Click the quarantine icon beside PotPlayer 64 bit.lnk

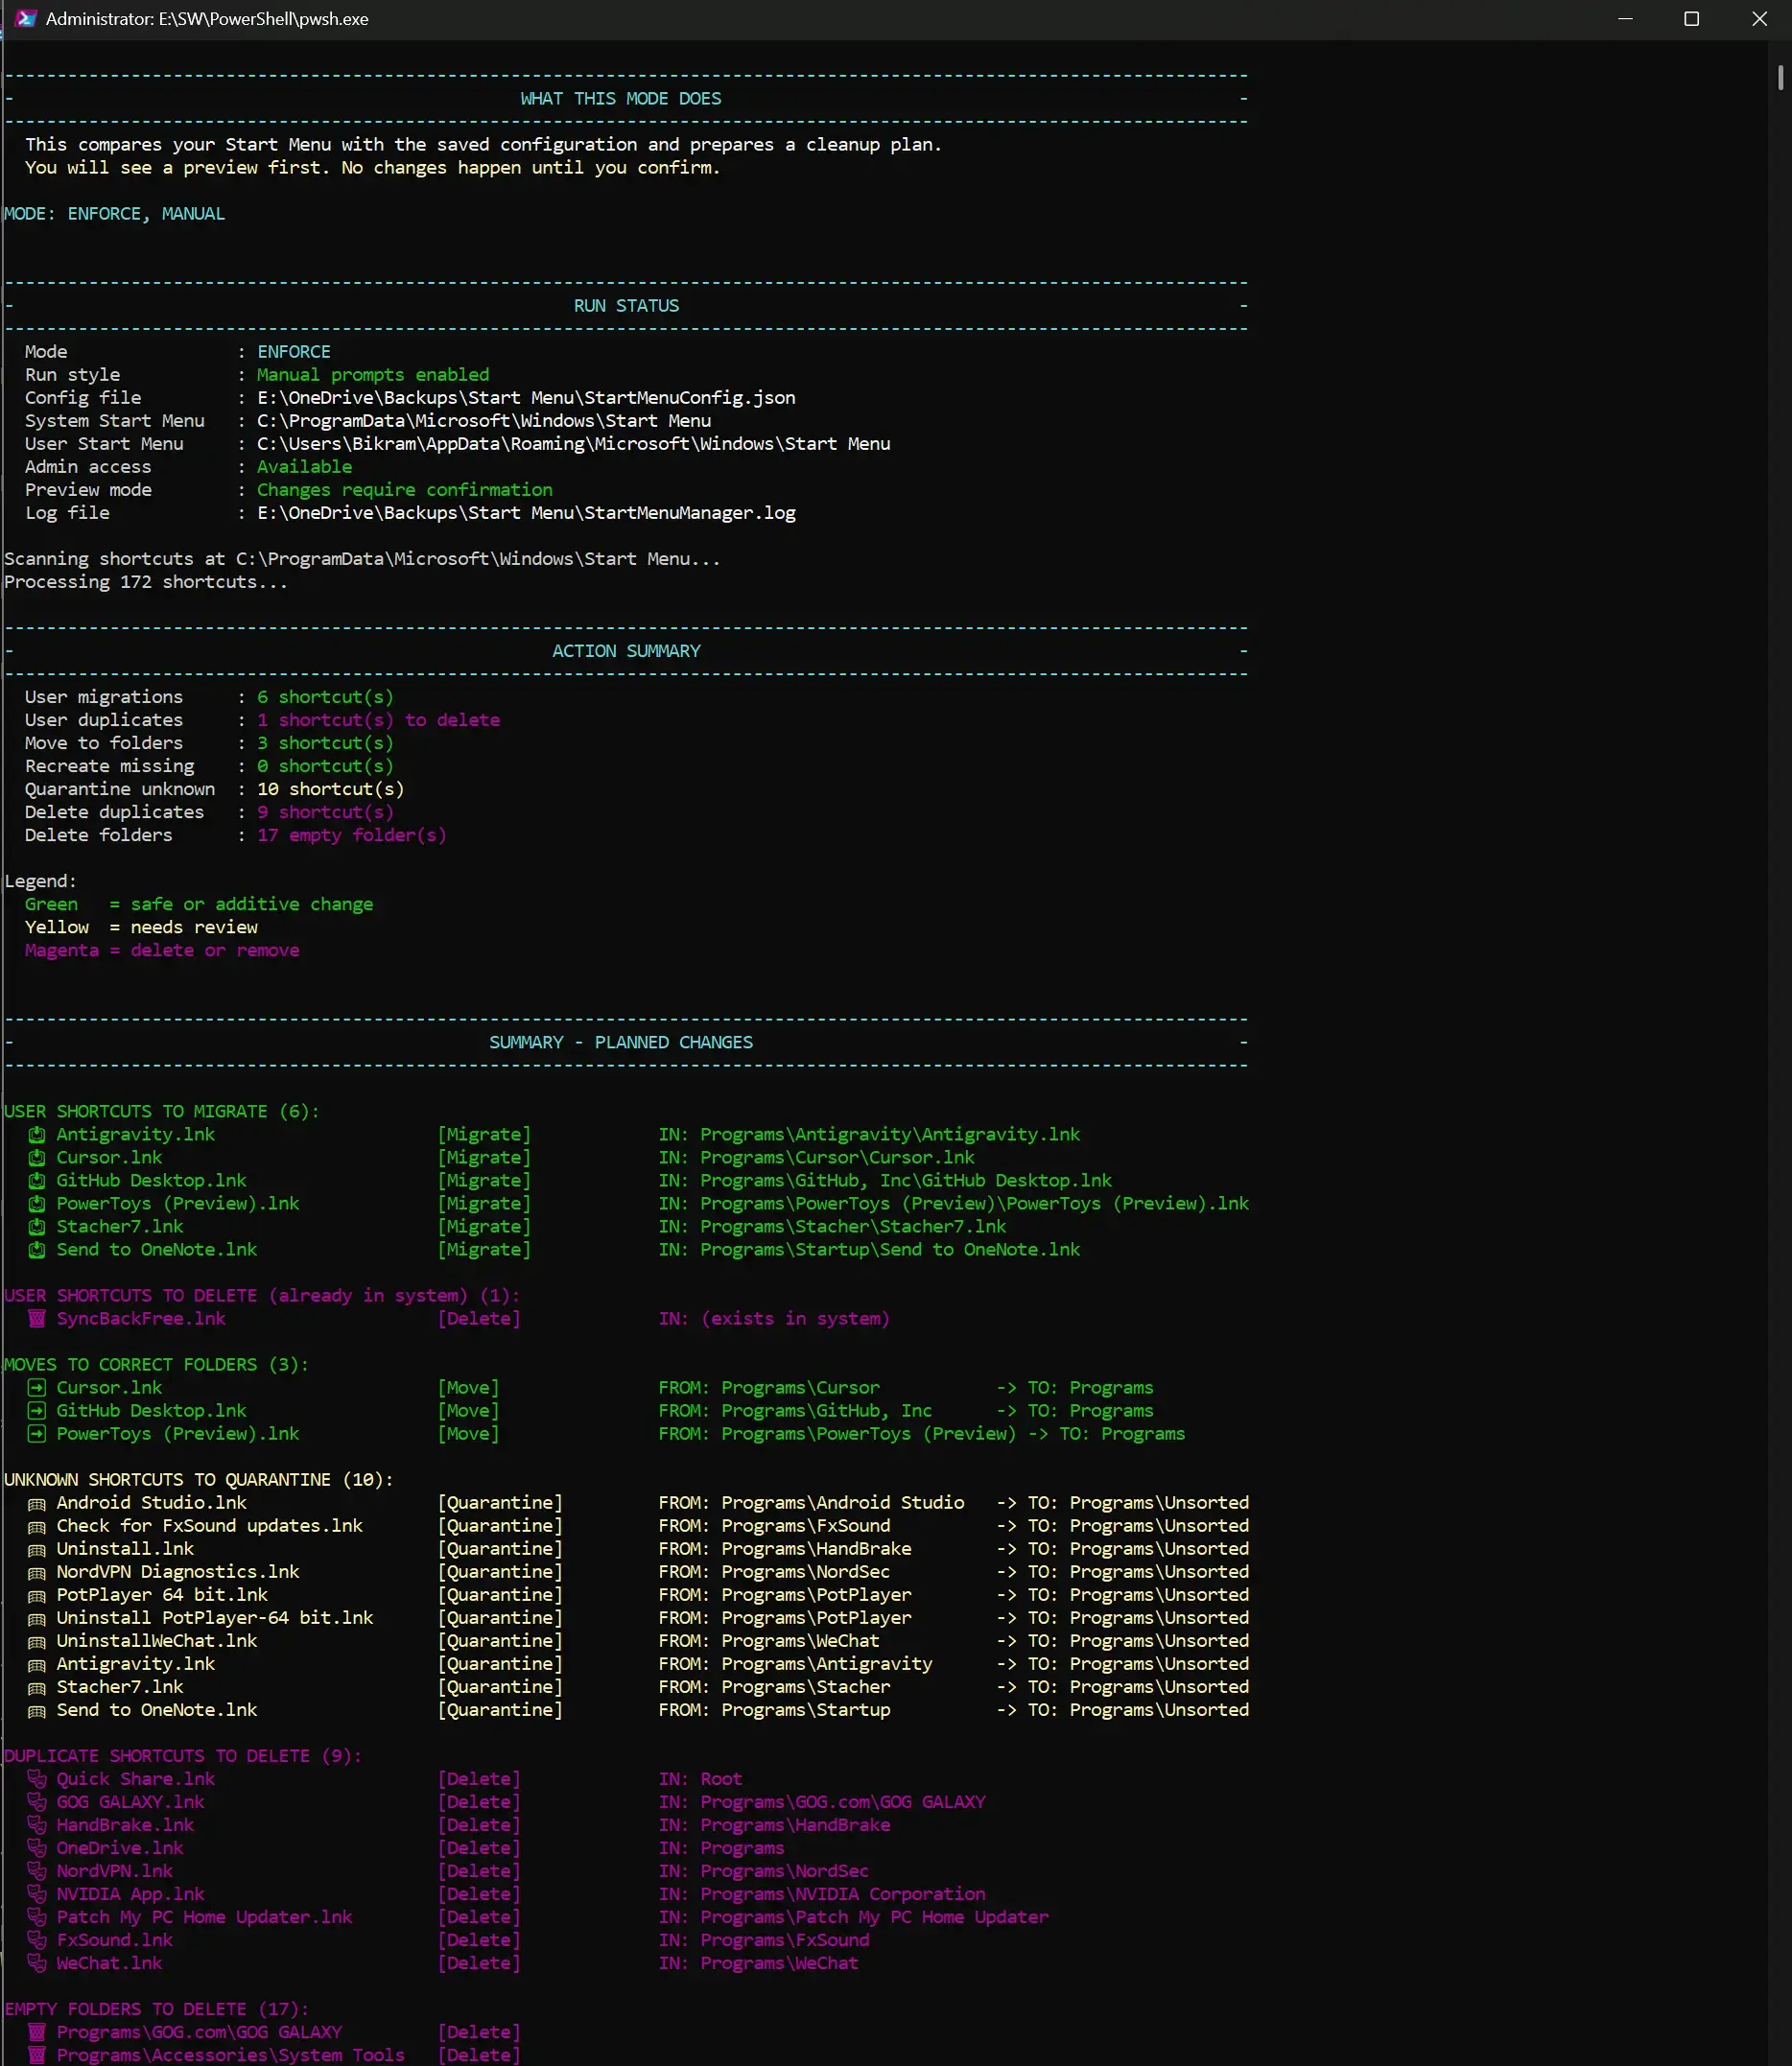point(37,1596)
